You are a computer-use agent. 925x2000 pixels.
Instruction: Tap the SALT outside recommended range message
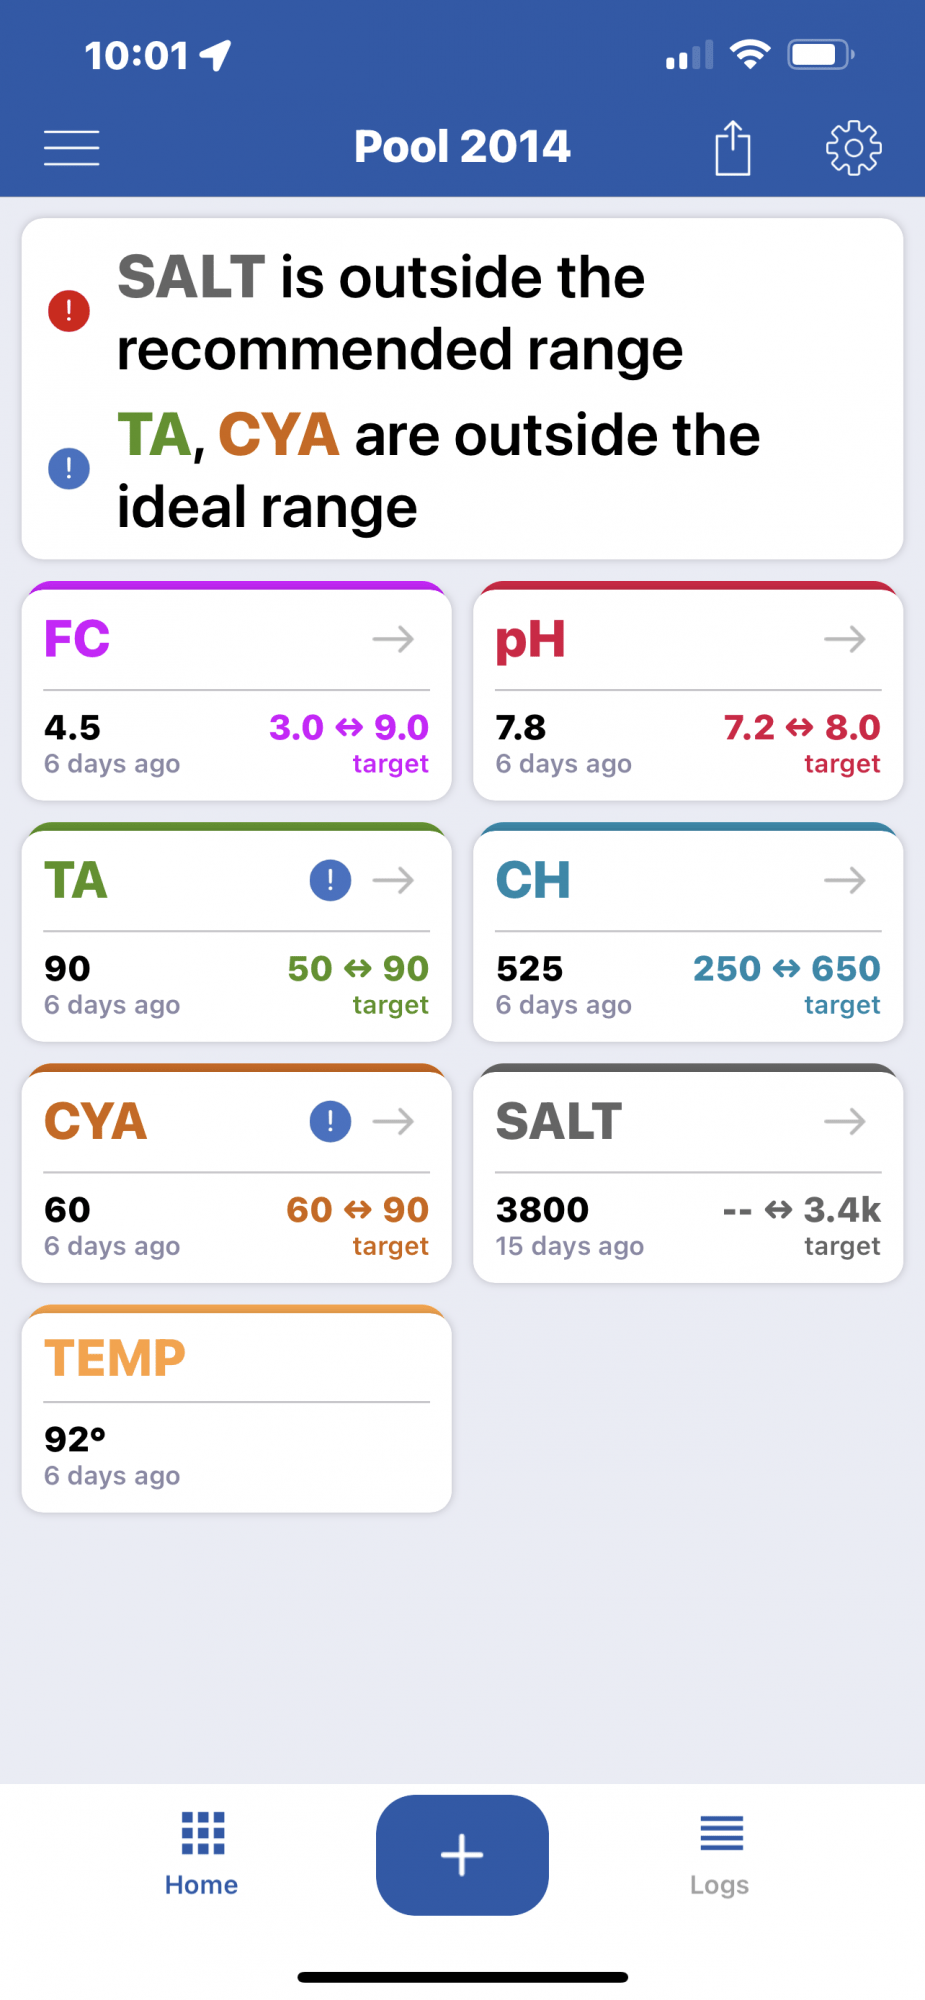[400, 312]
